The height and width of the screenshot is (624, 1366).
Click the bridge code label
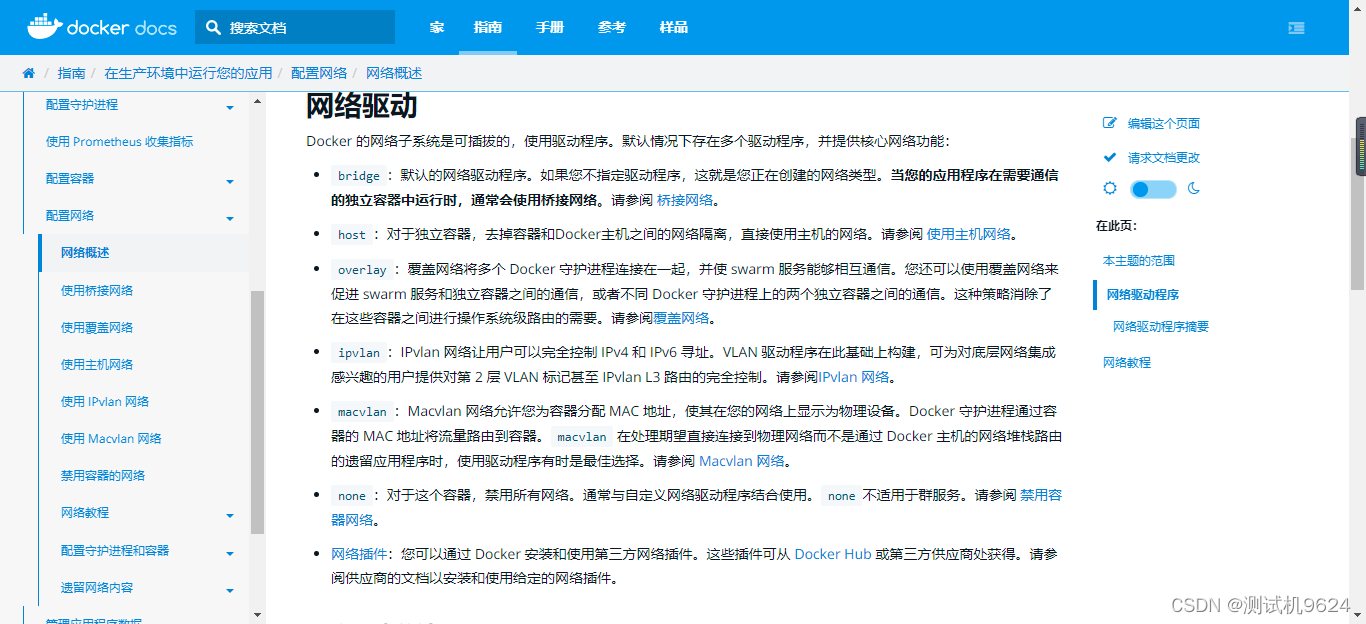click(x=359, y=176)
